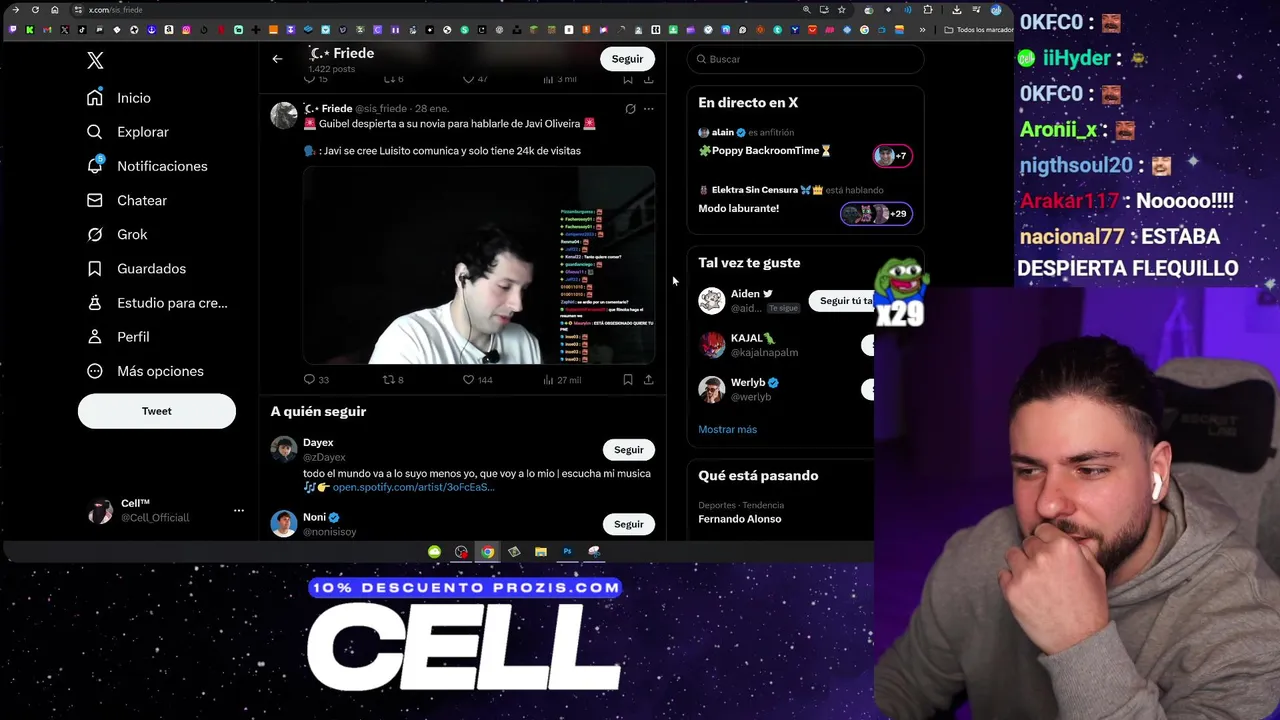Open Noni's profile name
Image resolution: width=1280 pixels, height=720 pixels.
(x=314, y=517)
